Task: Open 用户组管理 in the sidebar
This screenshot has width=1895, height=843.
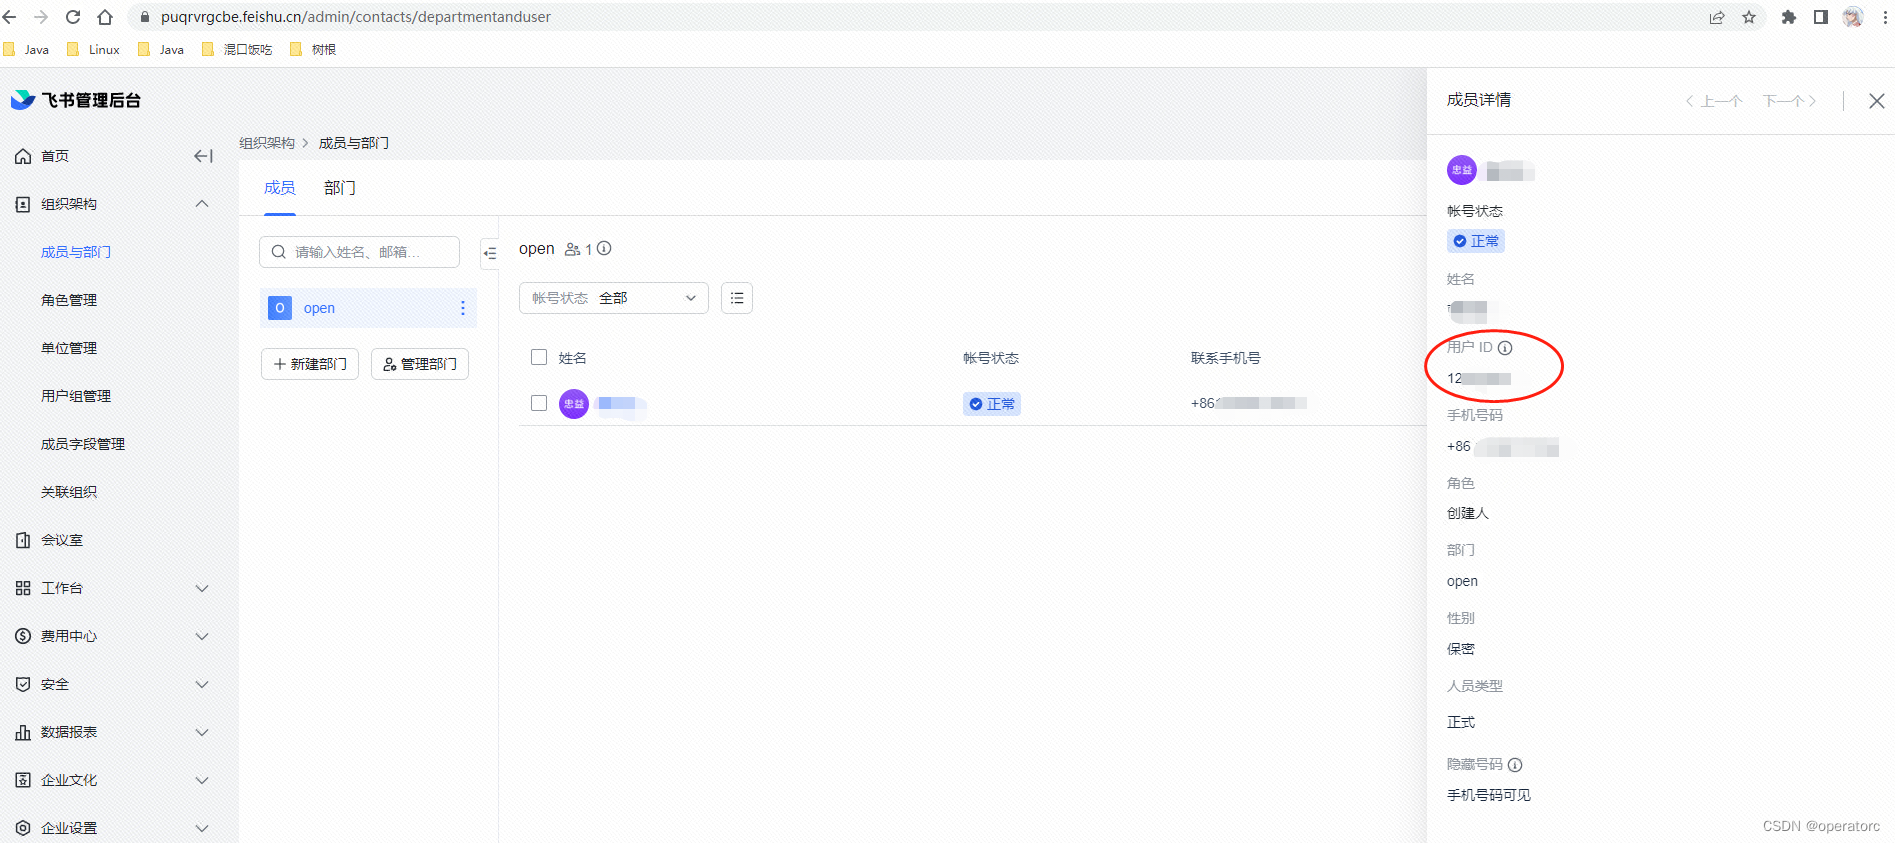Action: 76,396
